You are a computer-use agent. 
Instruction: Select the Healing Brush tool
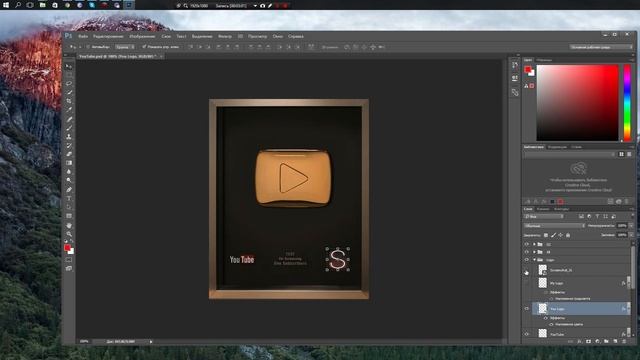click(69, 119)
